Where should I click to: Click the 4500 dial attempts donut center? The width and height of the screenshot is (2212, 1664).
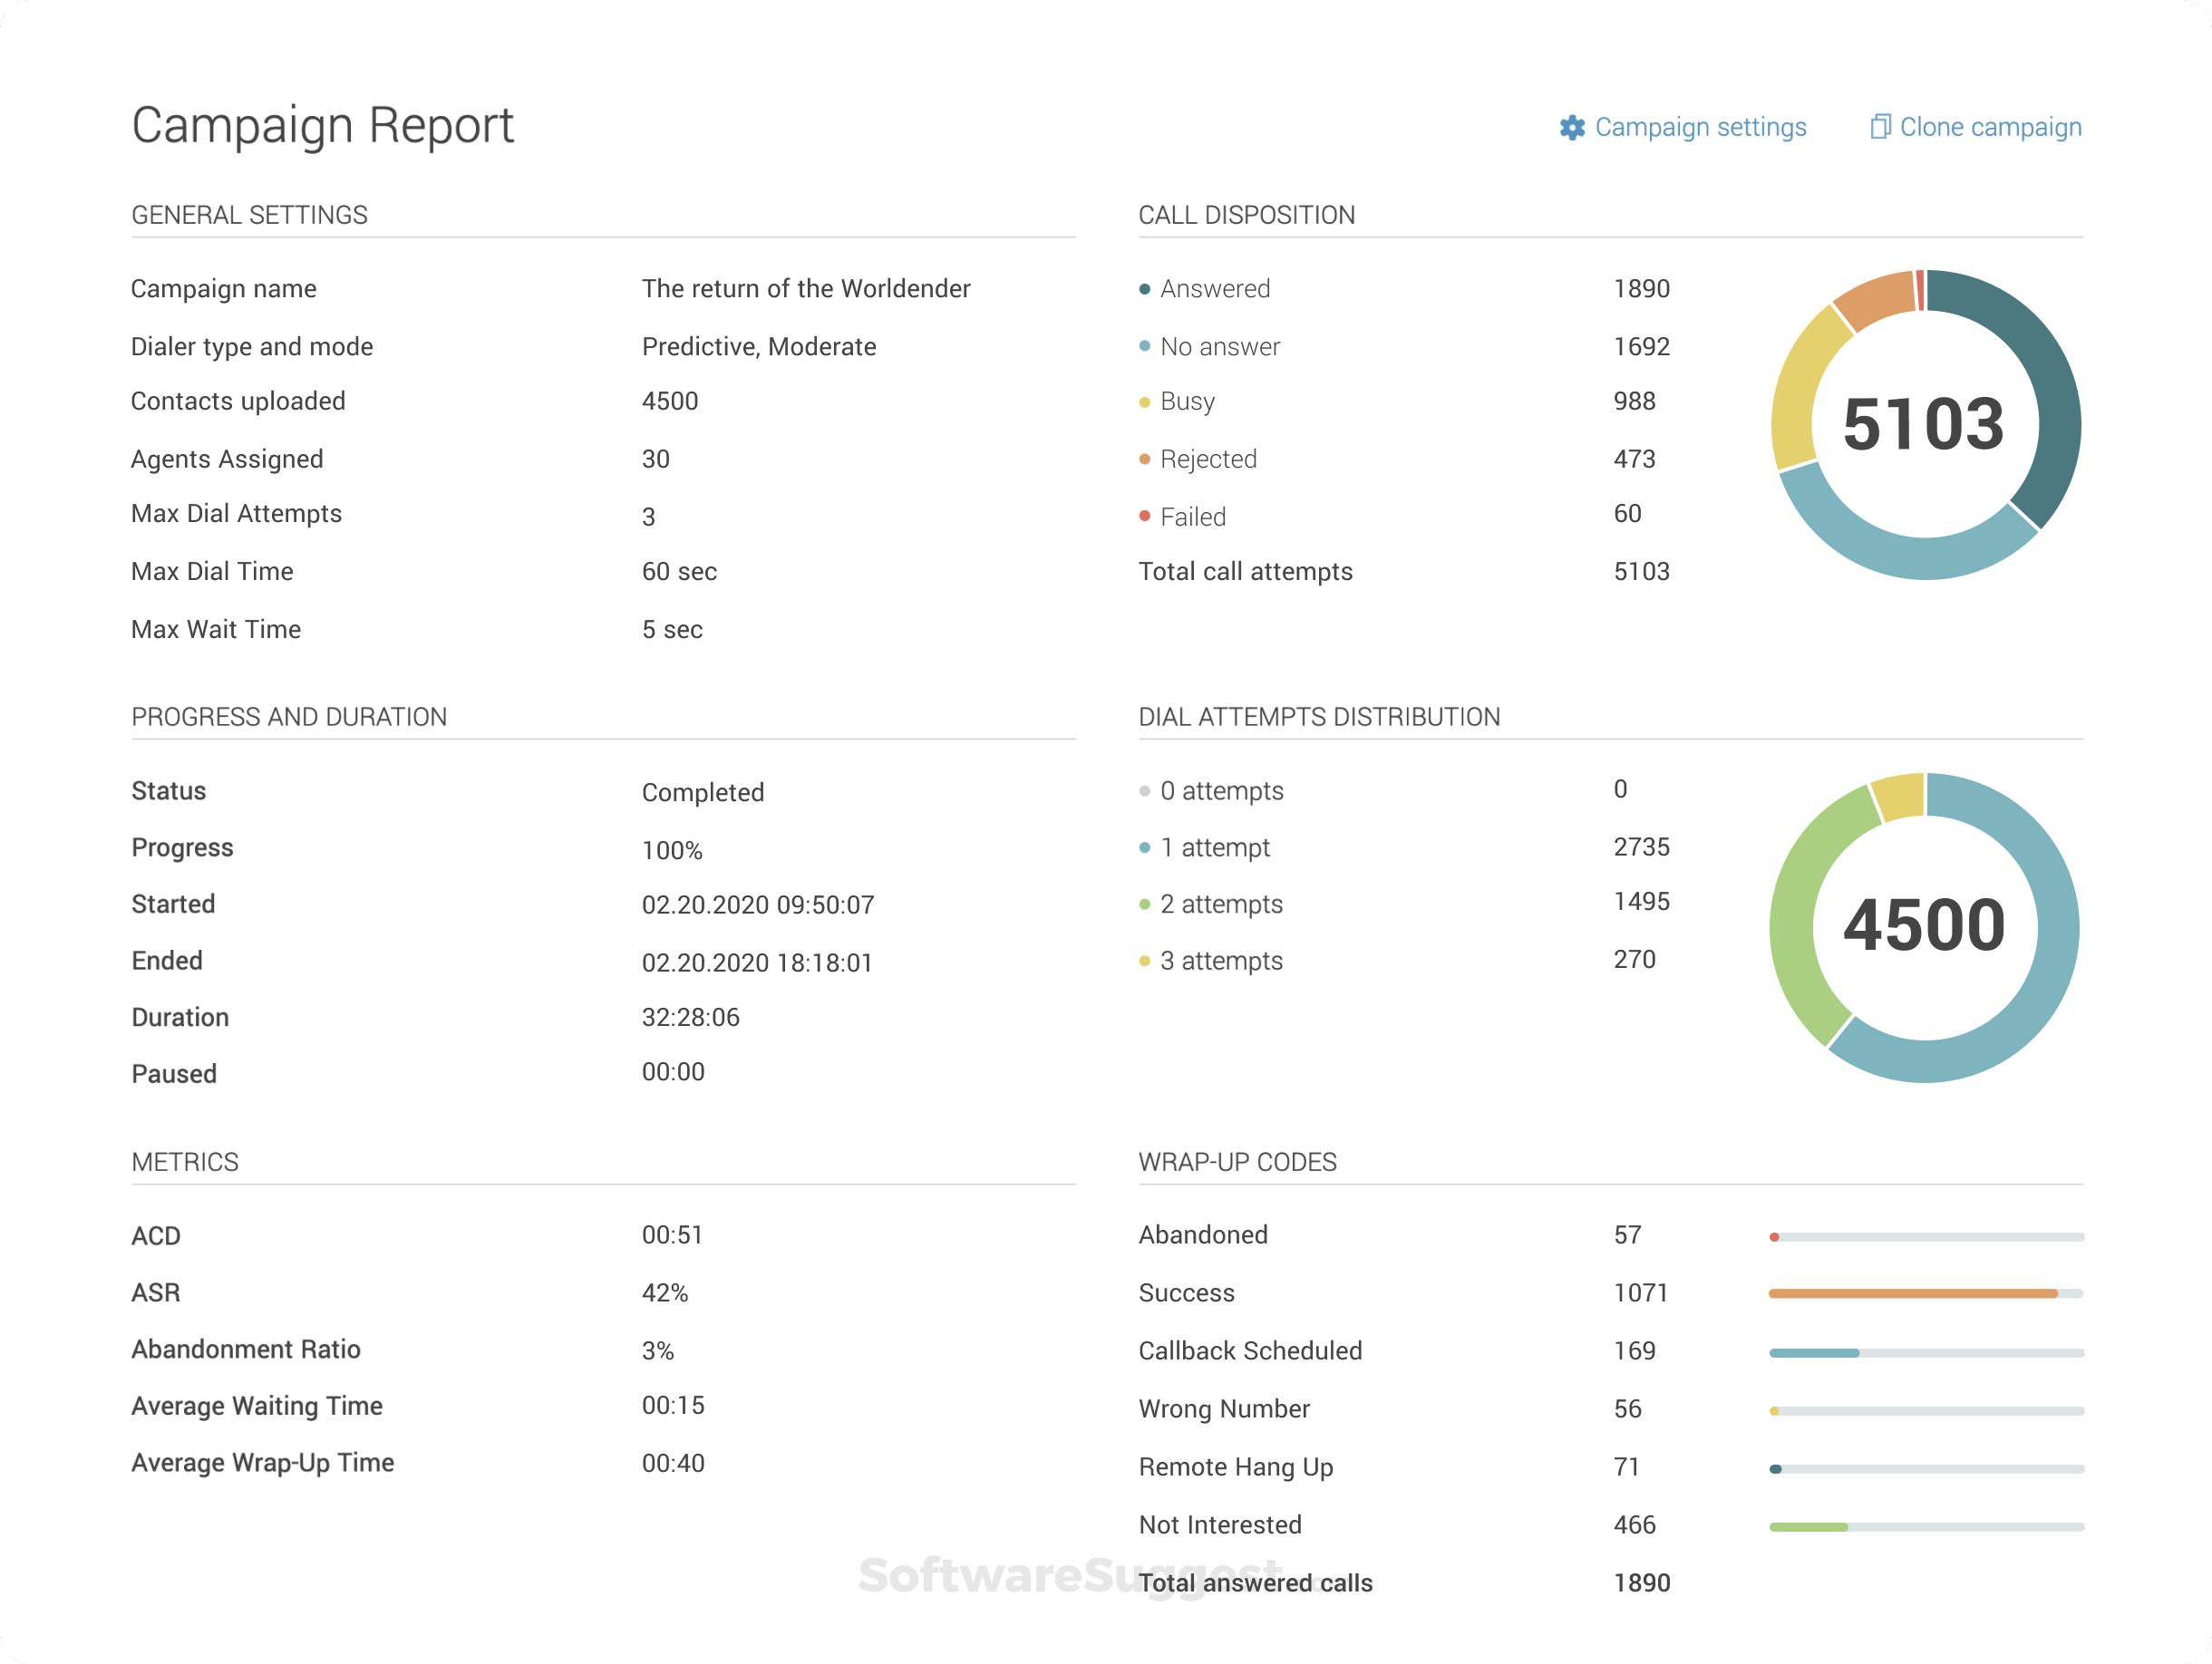[x=1923, y=926]
